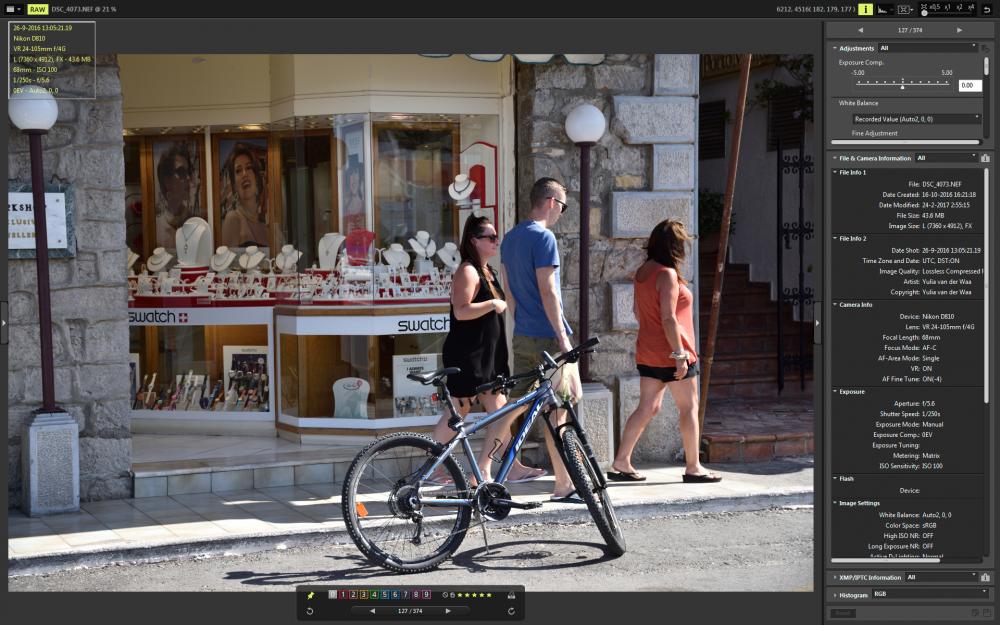Image resolution: width=1000 pixels, height=625 pixels.
Task: Toggle the yellow image info overlay button
Action: tap(865, 9)
